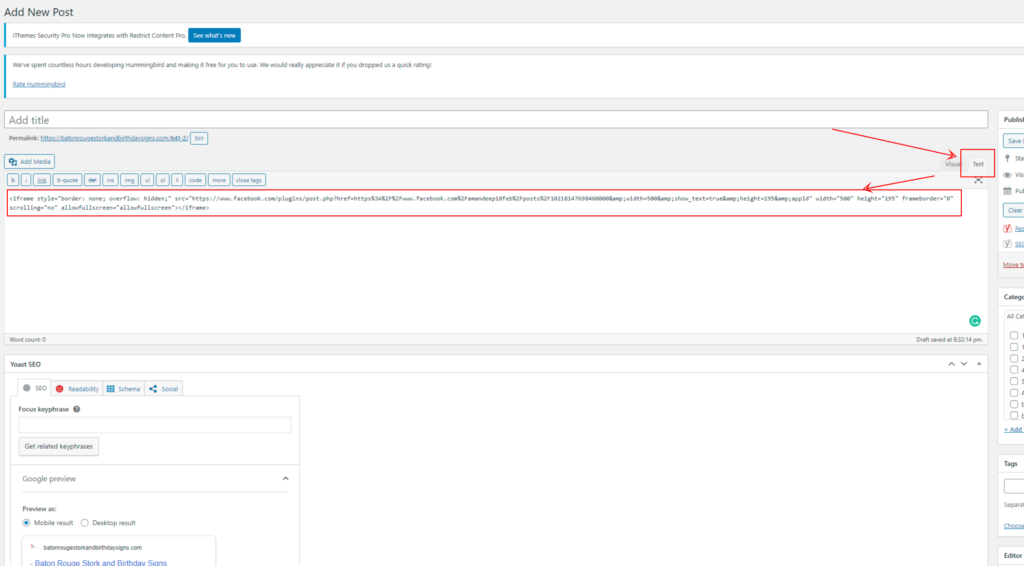Click the Add title field
The image size is (1024, 566).
(x=496, y=119)
